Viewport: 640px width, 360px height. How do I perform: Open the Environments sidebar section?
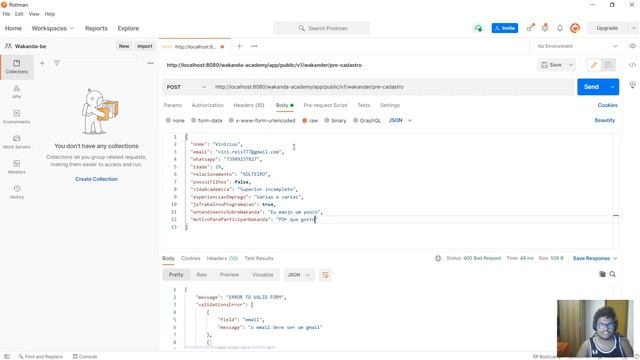click(x=17, y=117)
